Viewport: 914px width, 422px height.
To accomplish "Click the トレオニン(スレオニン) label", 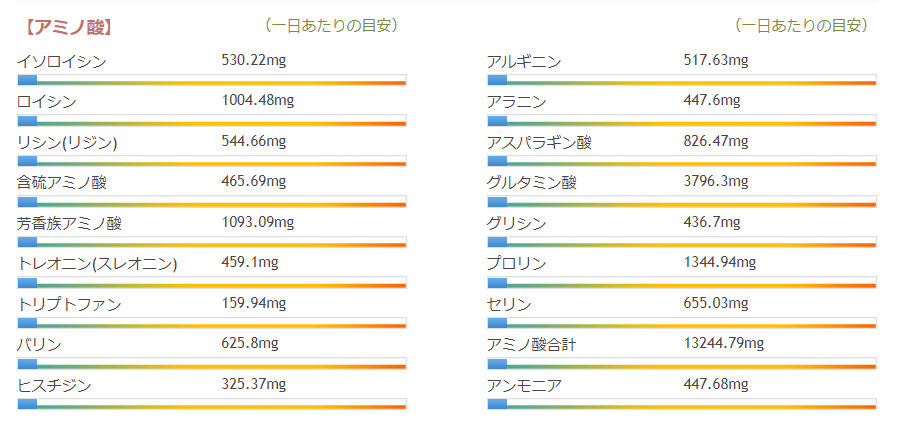I will point(97,264).
